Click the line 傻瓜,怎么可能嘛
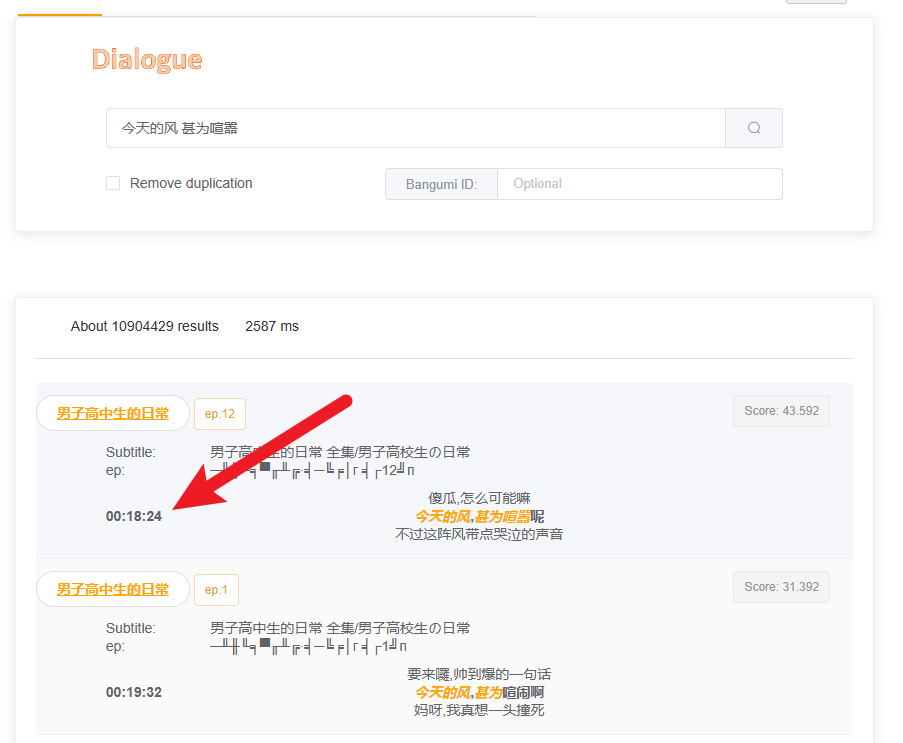Viewport: 903px width, 743px height. point(479,498)
